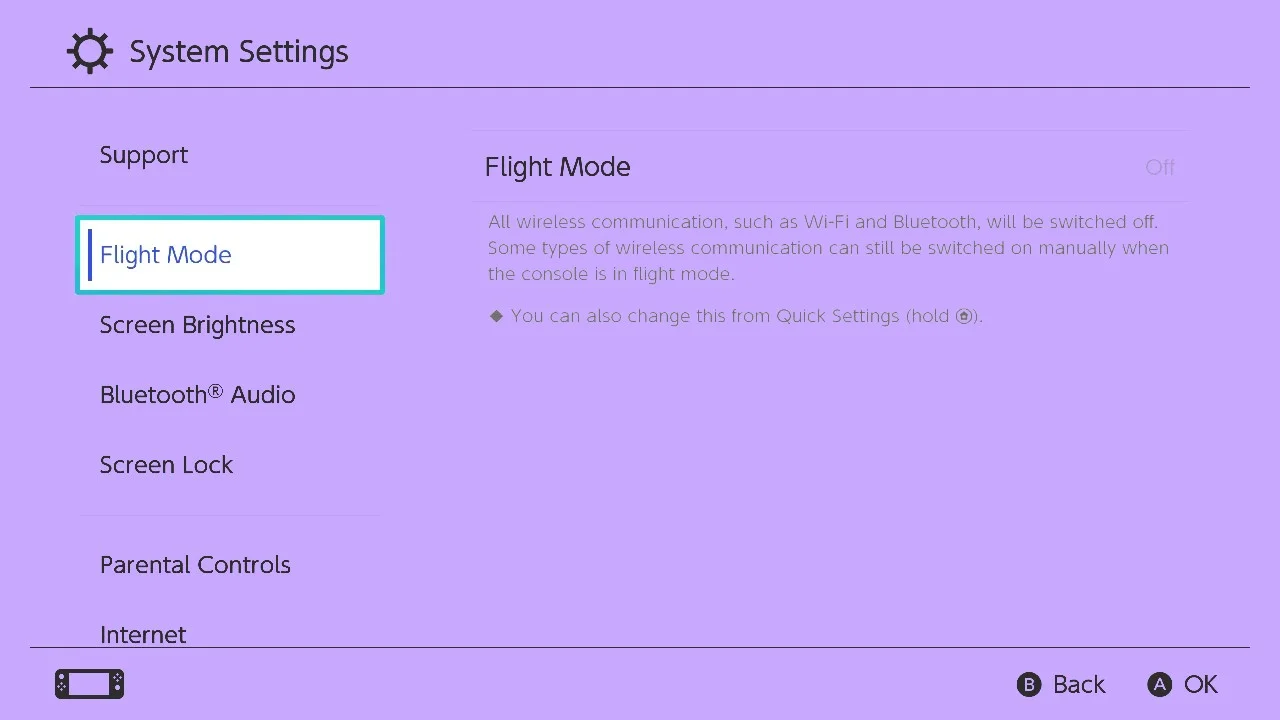Viewport: 1280px width, 720px height.
Task: Click the B button icon
Action: [1029, 684]
